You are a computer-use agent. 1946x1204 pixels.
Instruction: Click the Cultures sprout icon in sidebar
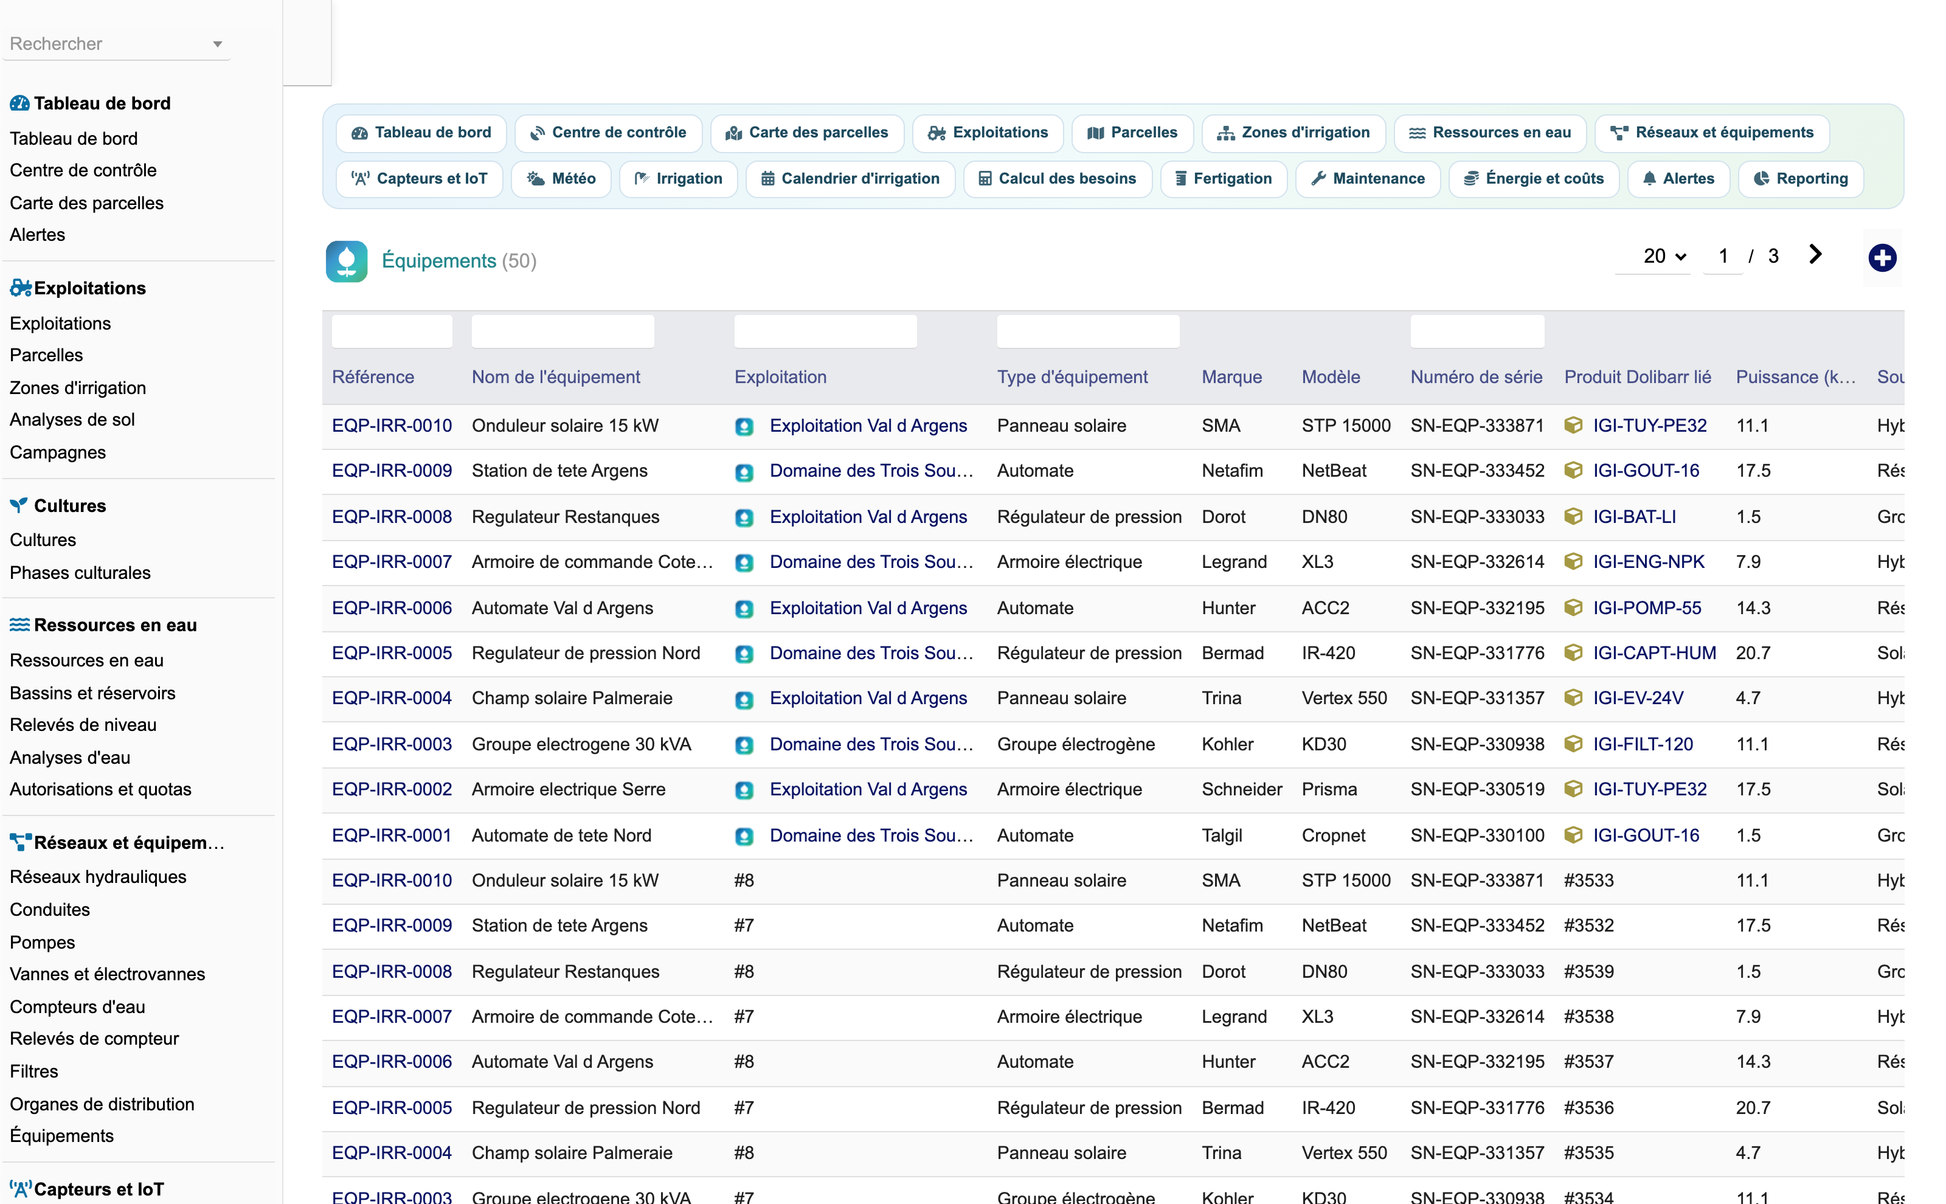(x=19, y=505)
